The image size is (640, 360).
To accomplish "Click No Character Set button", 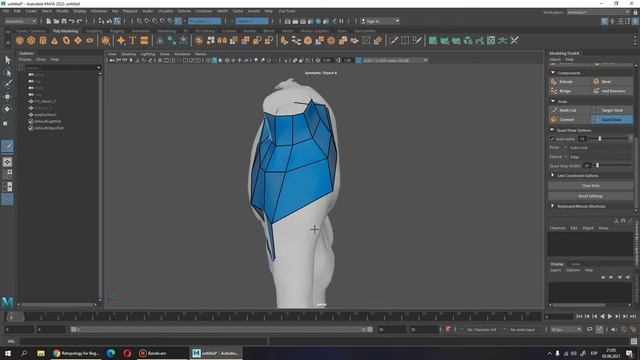I will (x=482, y=329).
